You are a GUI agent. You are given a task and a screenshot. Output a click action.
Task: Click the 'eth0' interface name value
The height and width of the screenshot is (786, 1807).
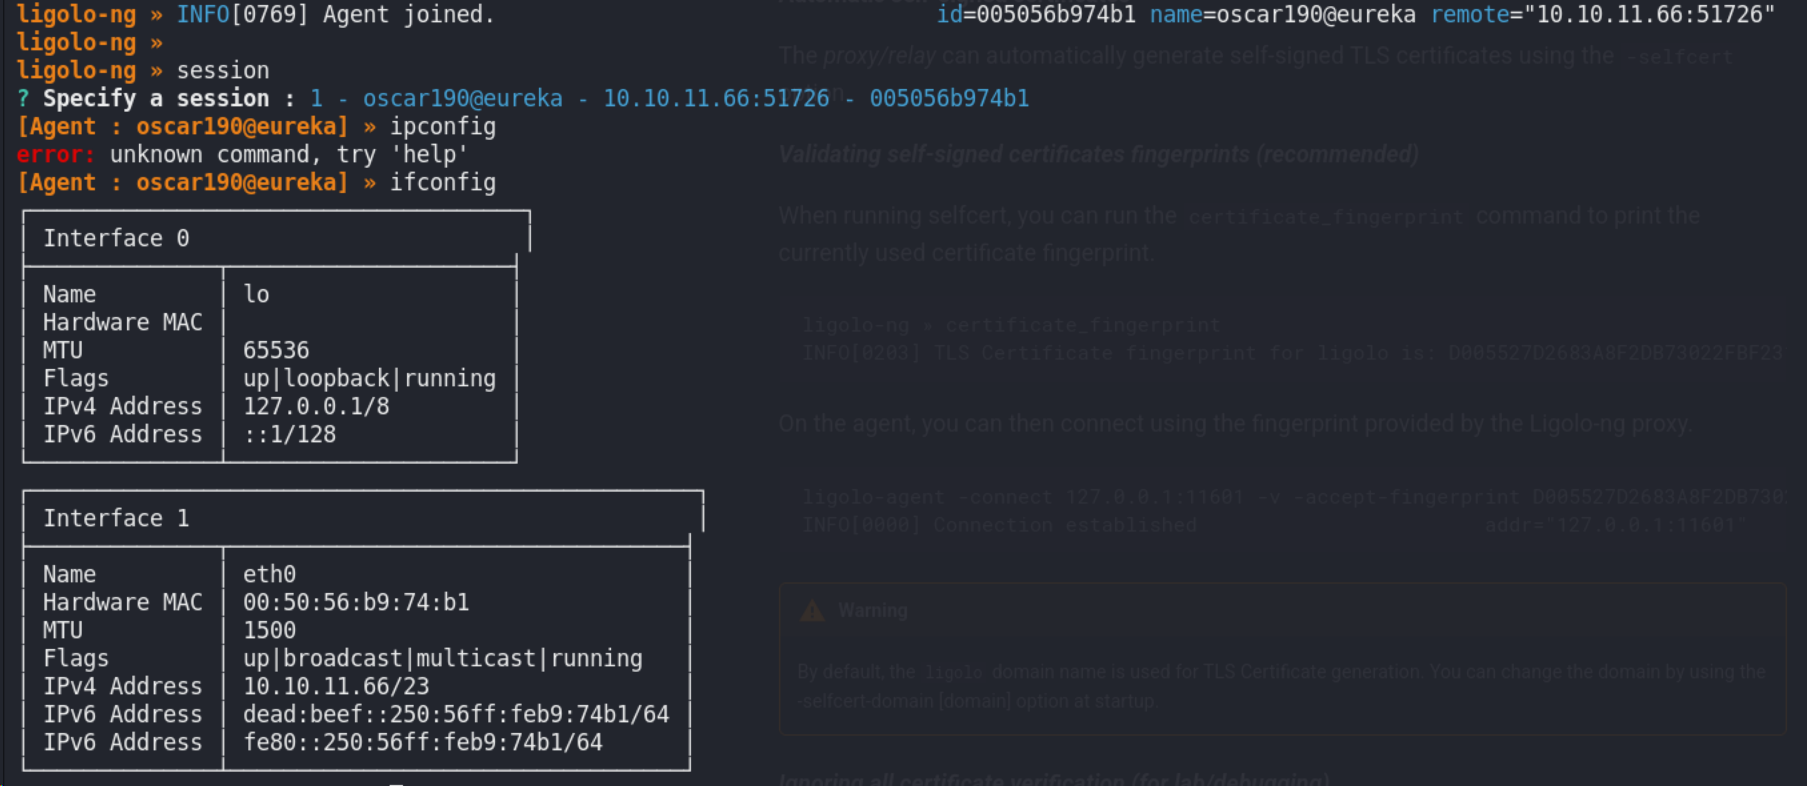269,575
